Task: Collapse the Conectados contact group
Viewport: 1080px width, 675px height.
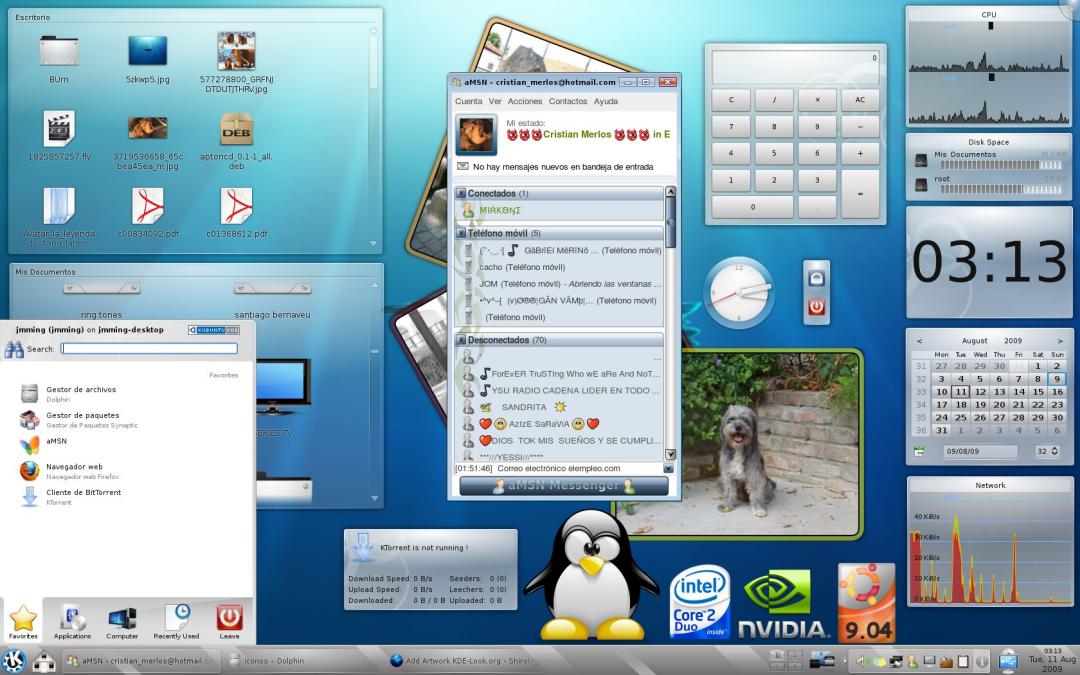Action: click(461, 194)
